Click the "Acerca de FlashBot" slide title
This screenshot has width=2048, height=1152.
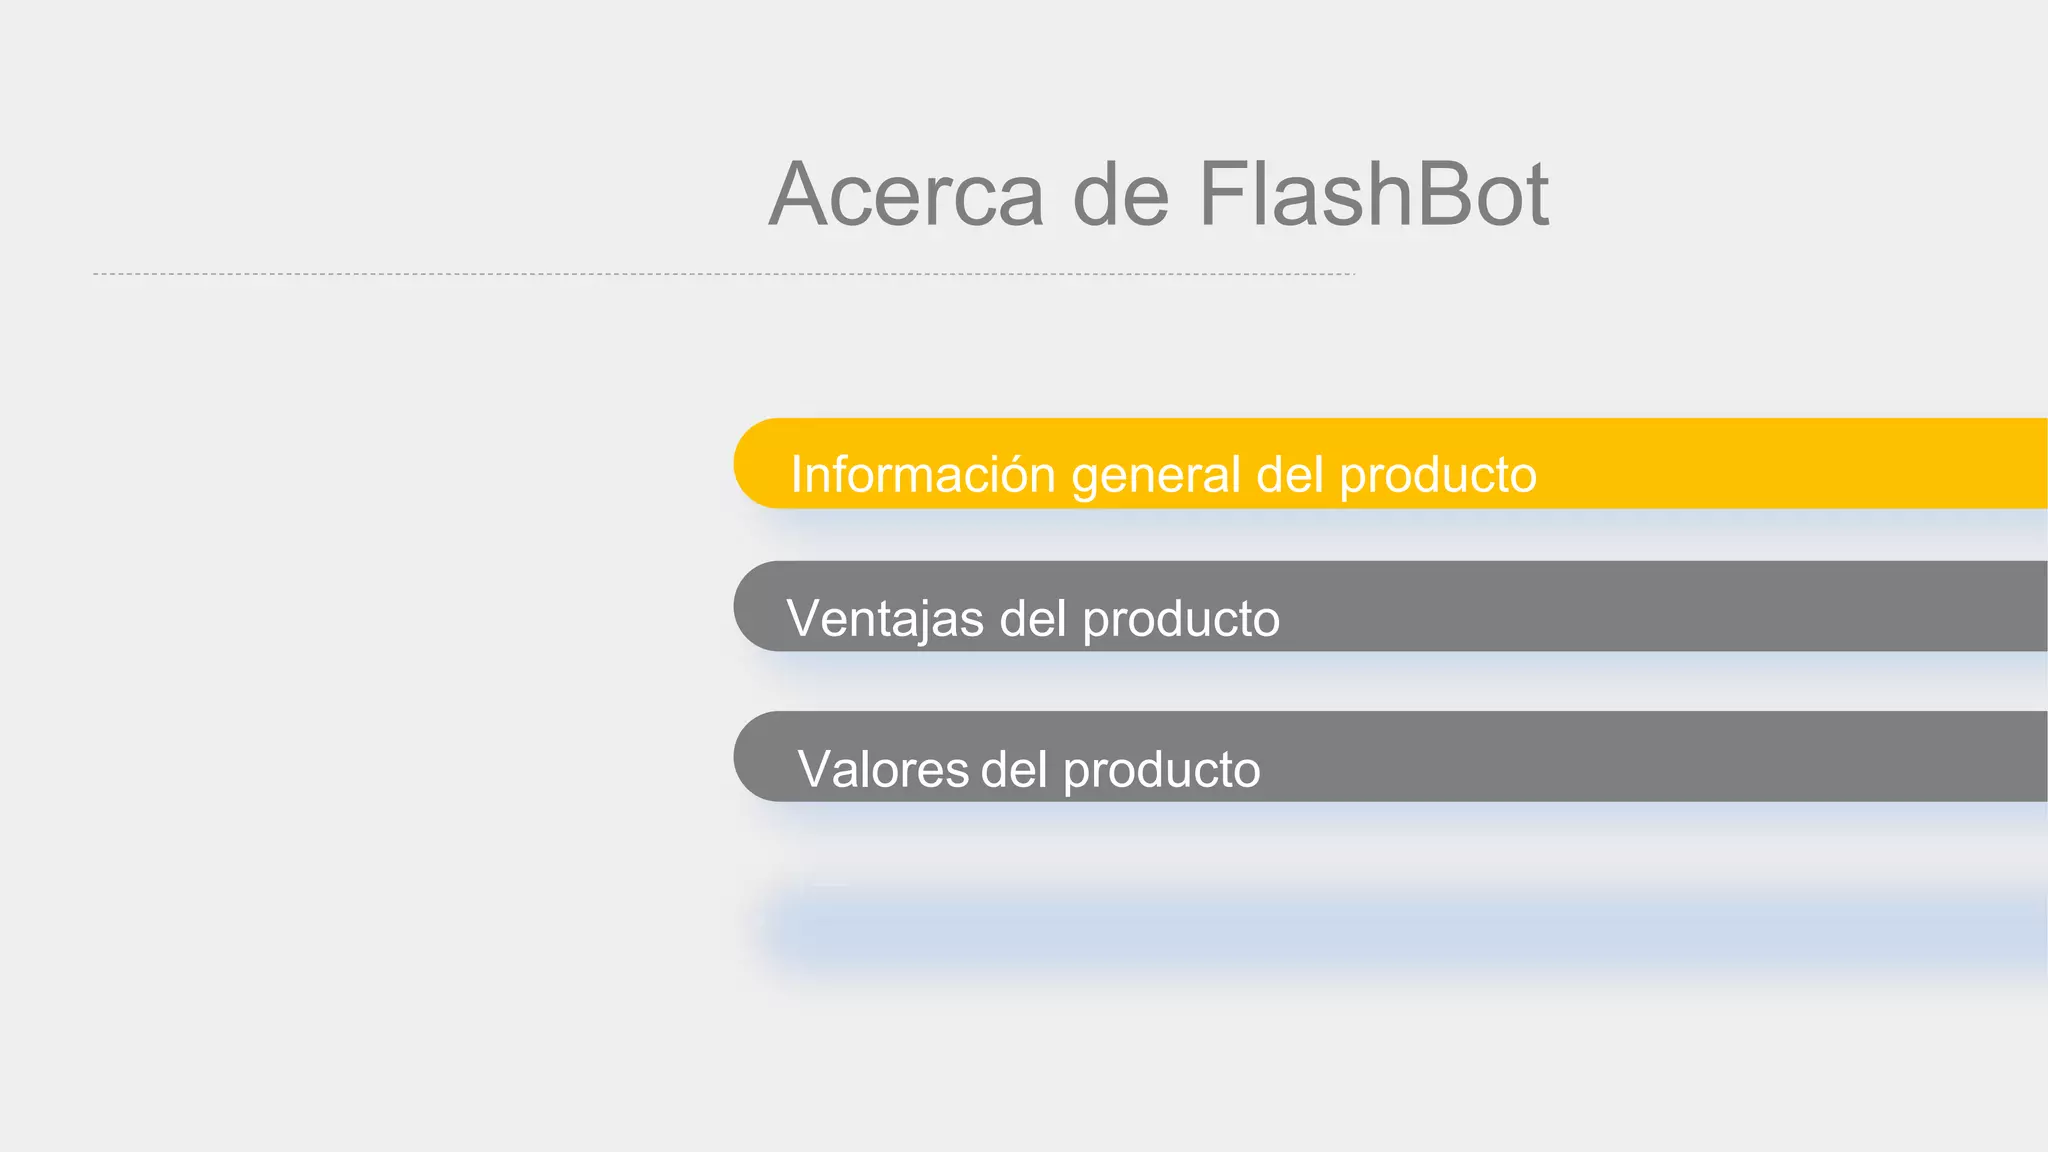tap(1159, 194)
